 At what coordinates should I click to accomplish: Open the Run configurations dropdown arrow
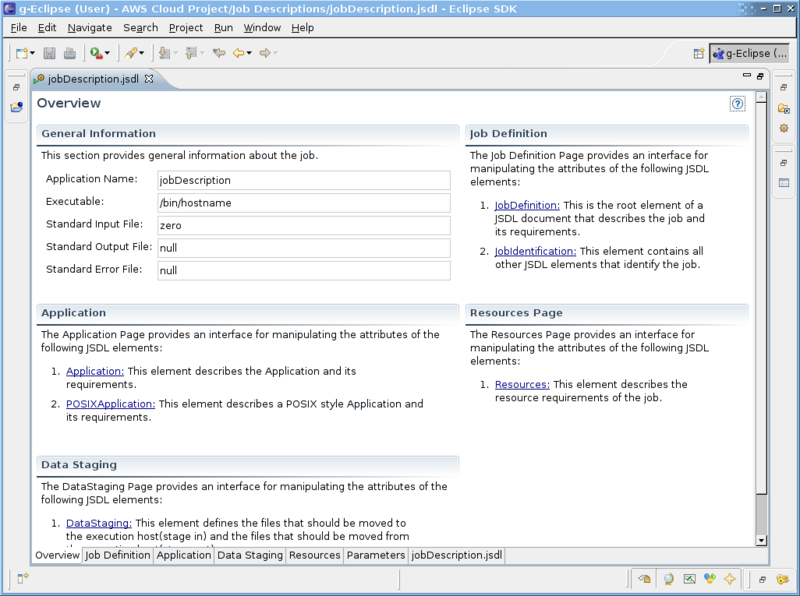pyautogui.click(x=108, y=53)
